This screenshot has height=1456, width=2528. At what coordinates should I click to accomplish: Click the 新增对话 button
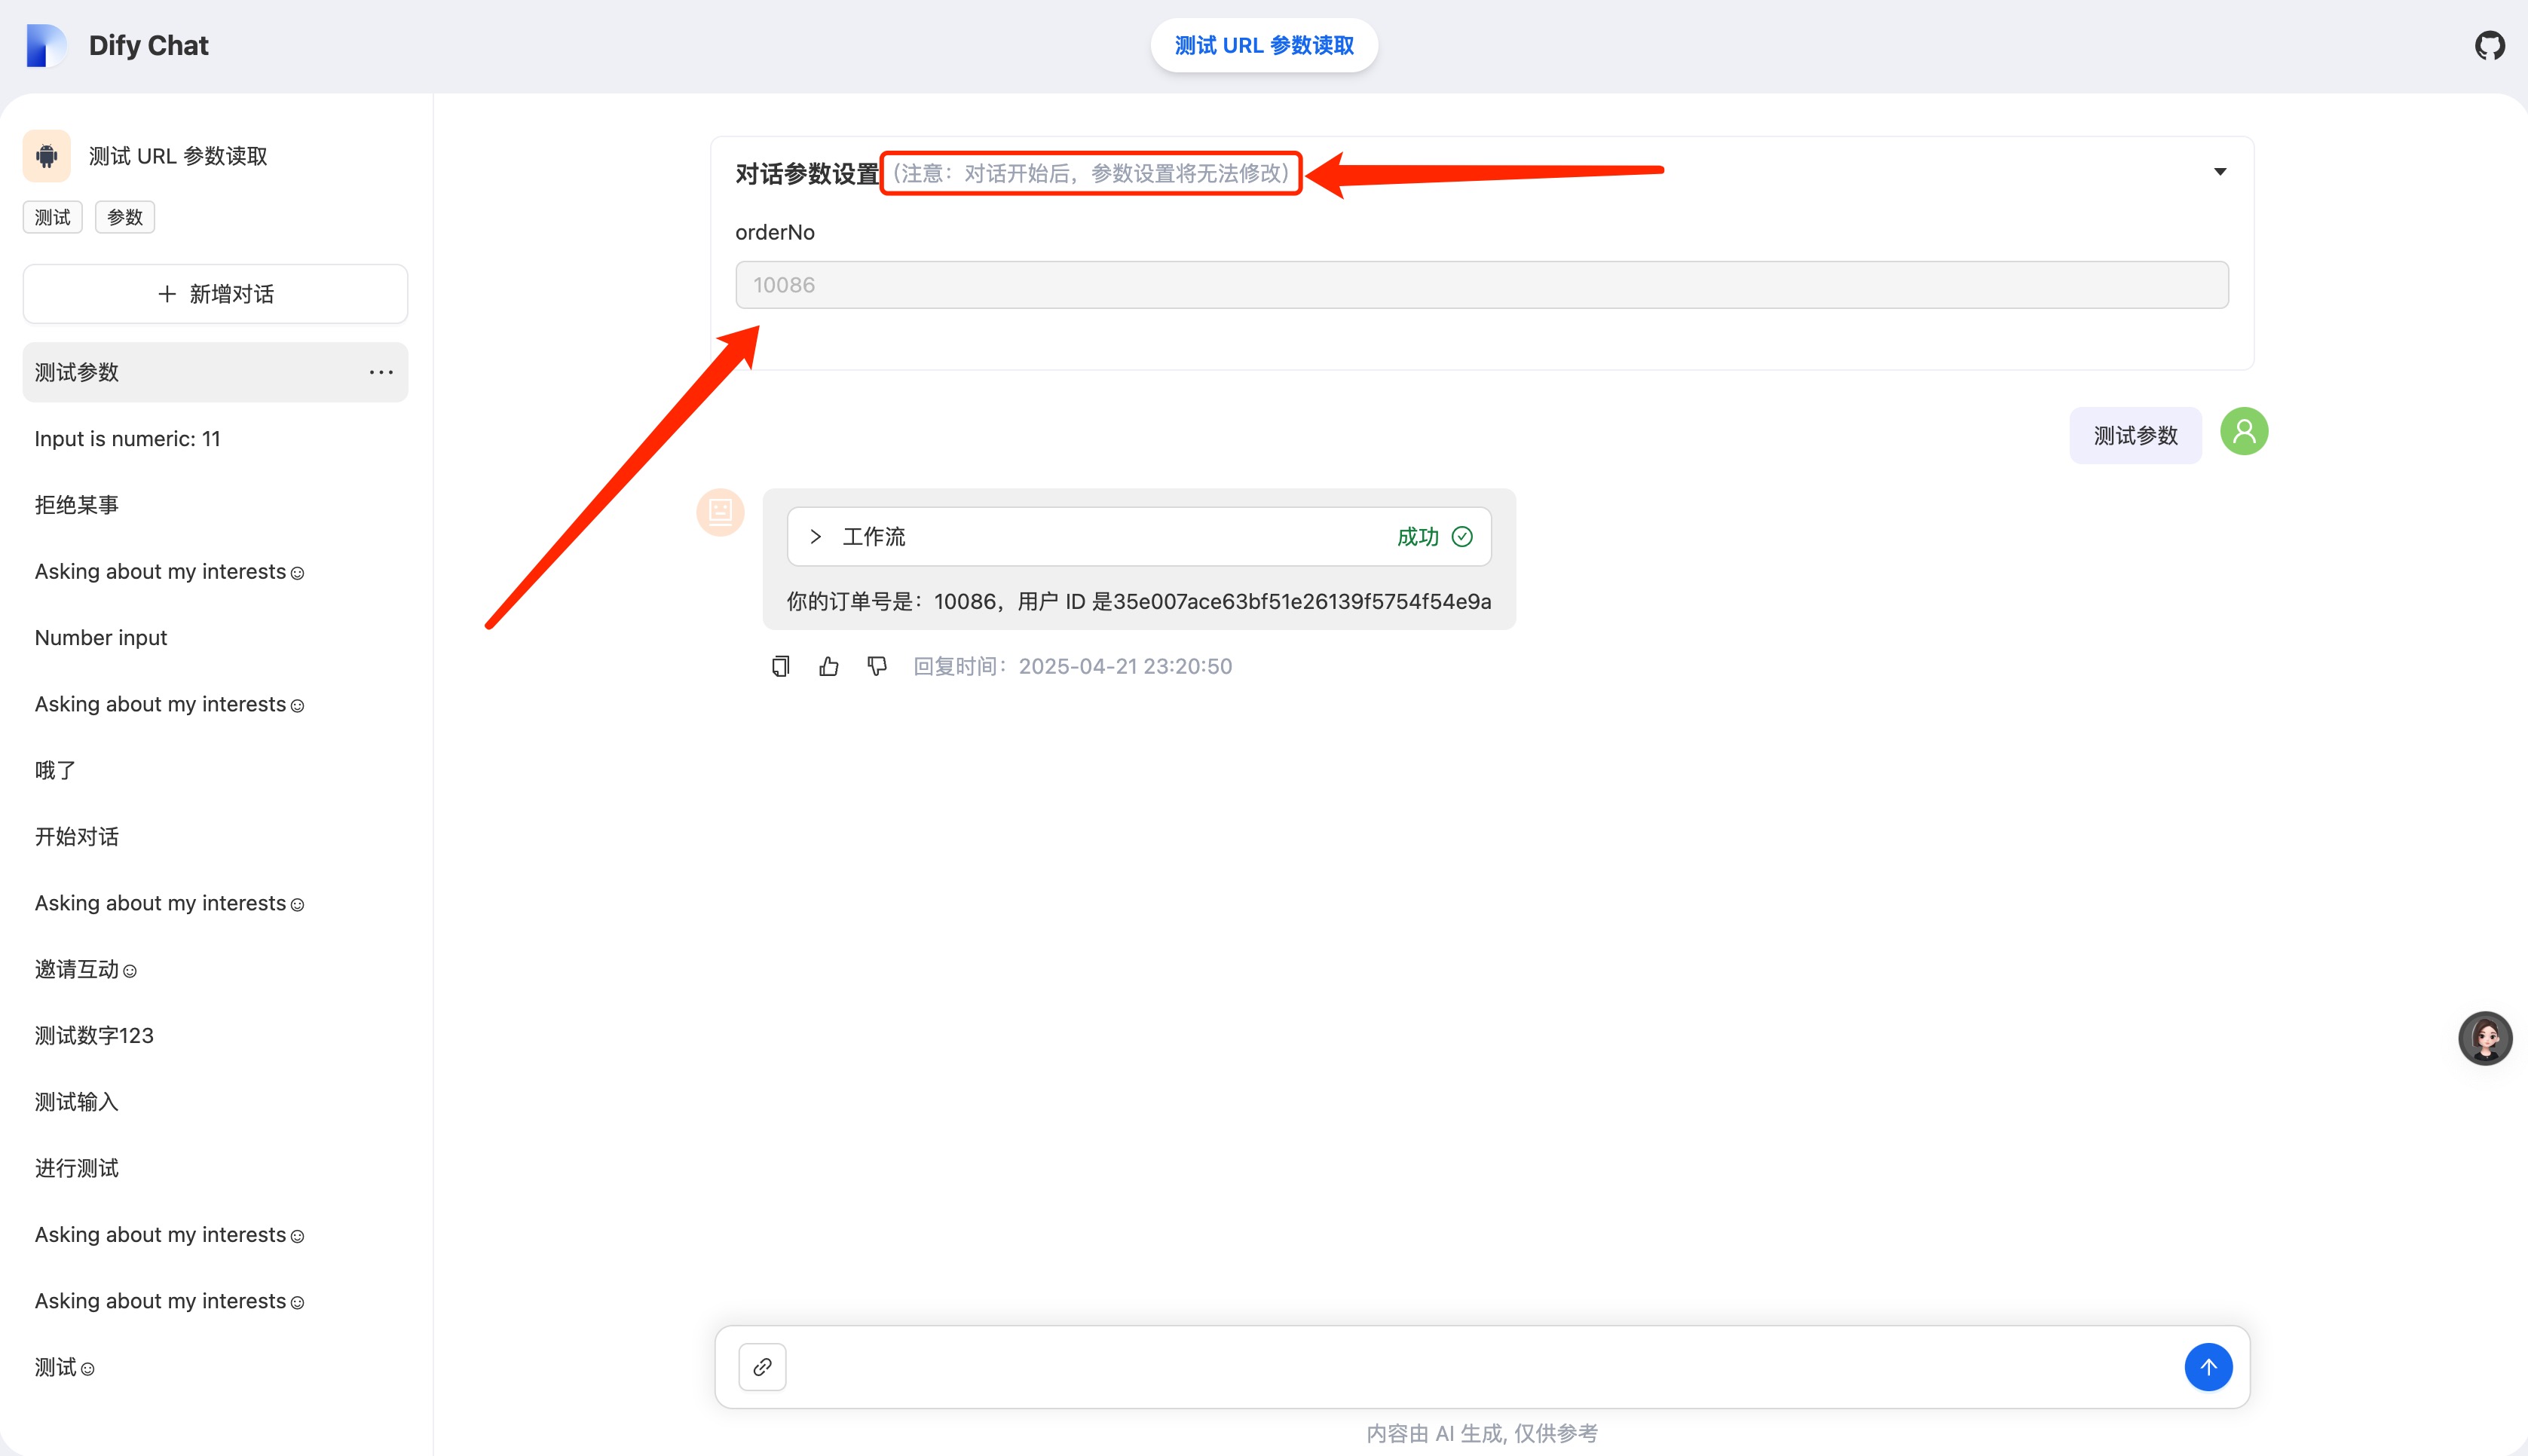pos(215,294)
